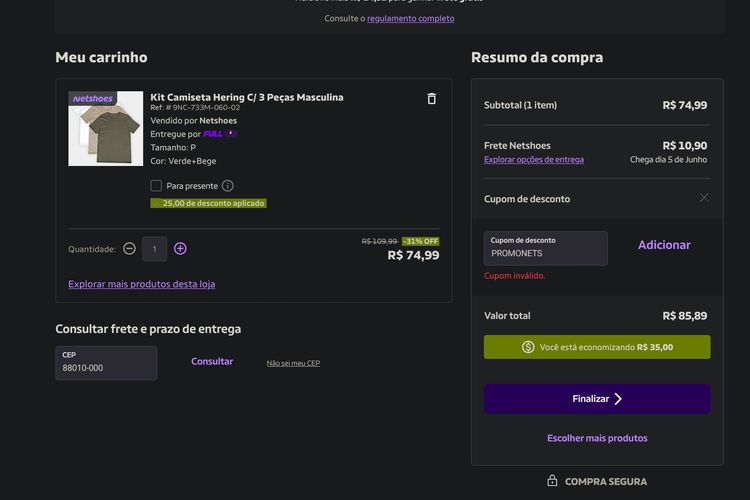Click the FULL delivery badge
The width and height of the screenshot is (750, 500).
(220, 134)
